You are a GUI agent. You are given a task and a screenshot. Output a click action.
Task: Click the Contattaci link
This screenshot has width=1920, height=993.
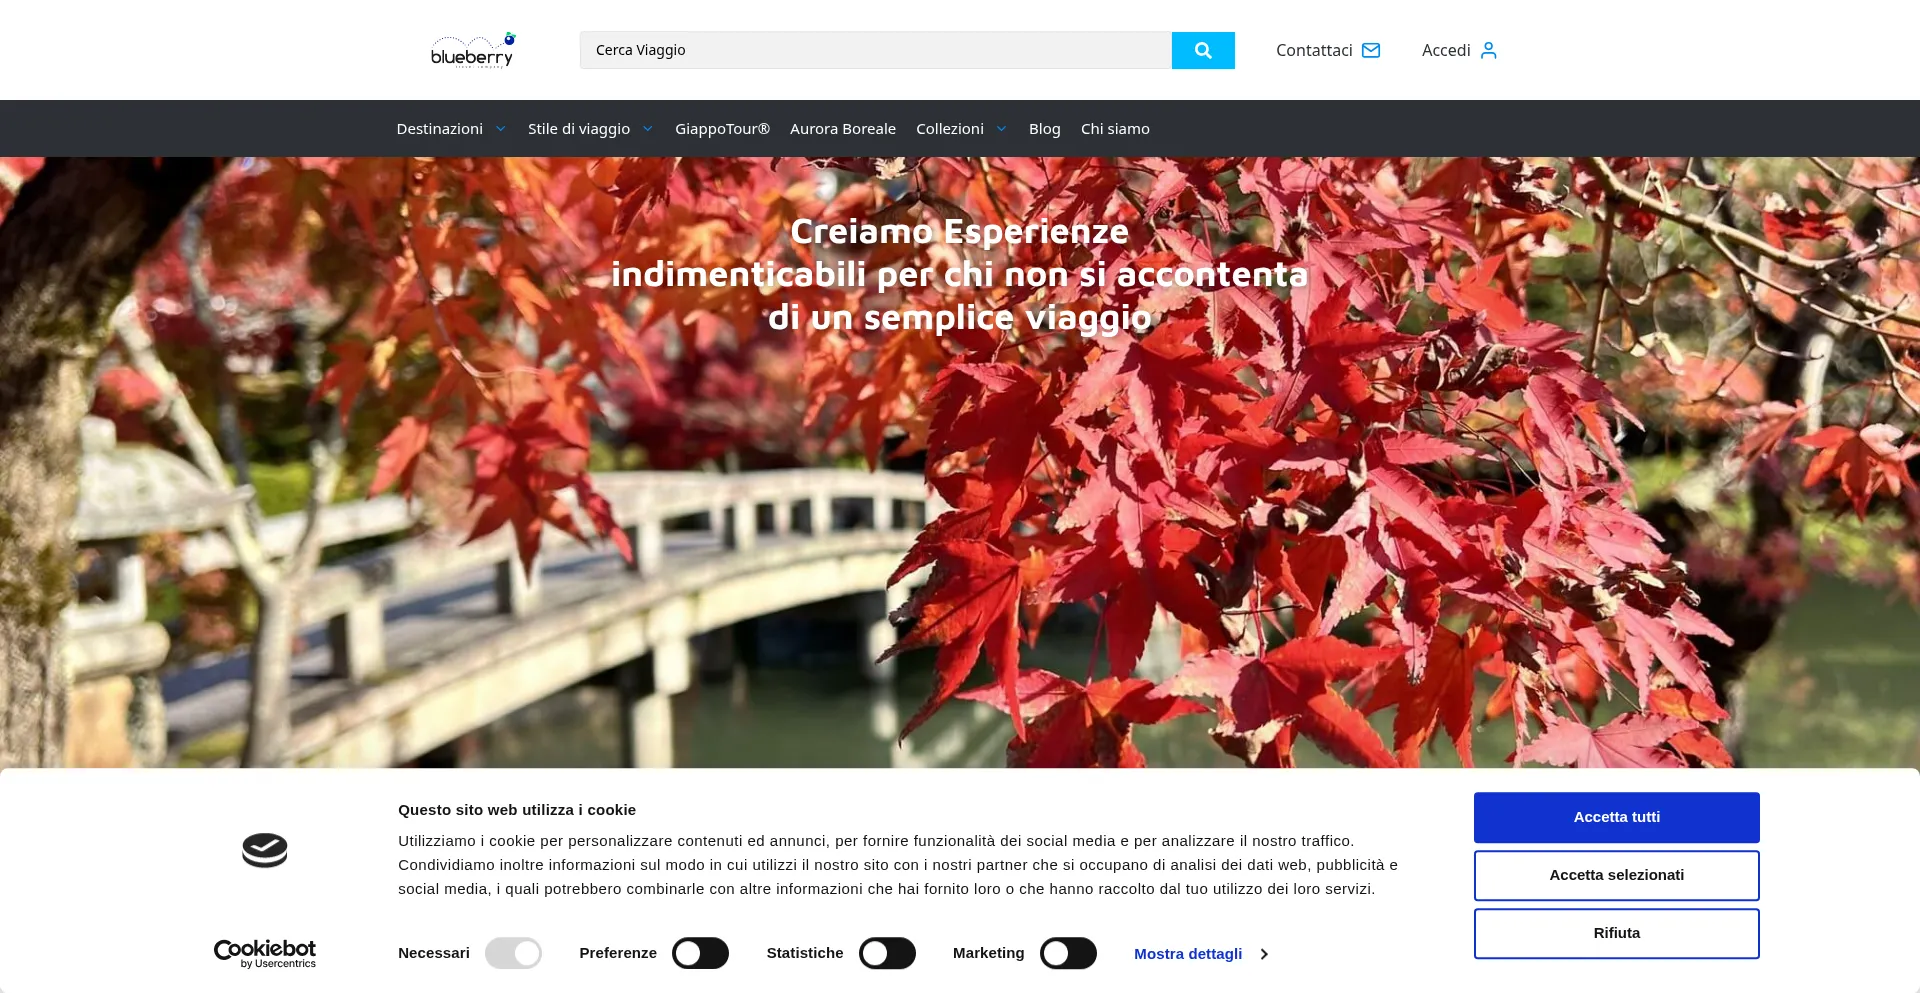(x=1314, y=50)
